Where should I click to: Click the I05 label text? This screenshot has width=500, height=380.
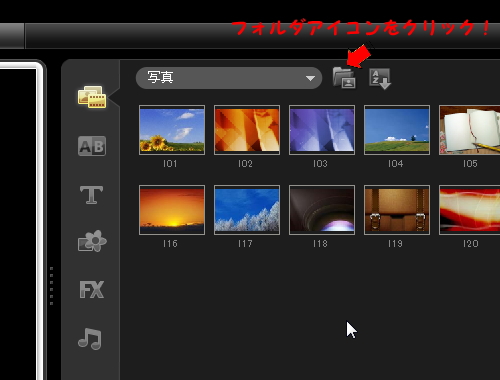[470, 164]
